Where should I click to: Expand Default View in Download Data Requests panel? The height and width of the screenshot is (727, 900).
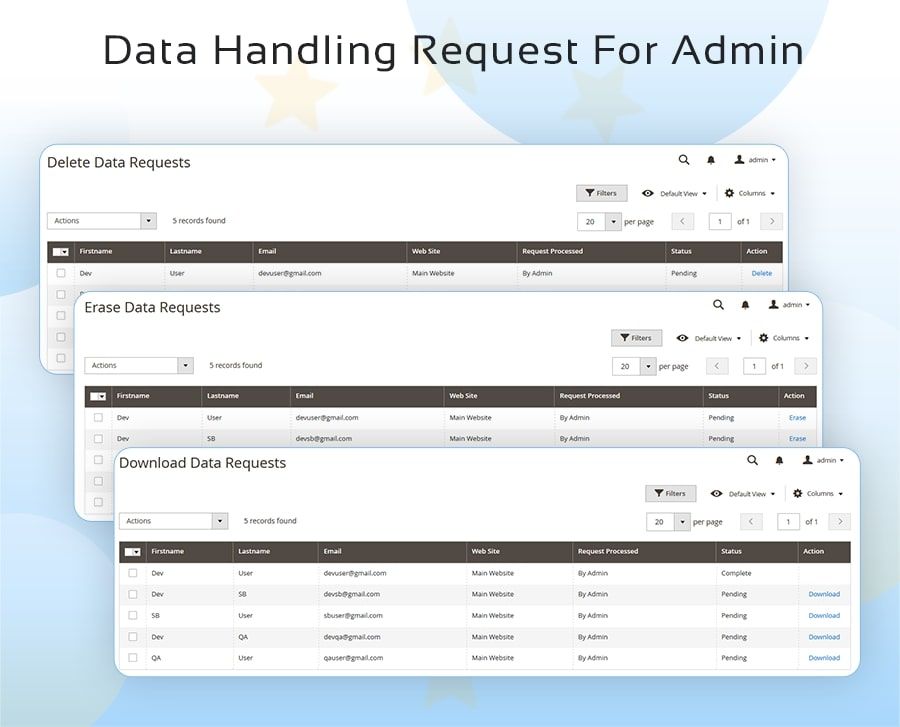(743, 493)
